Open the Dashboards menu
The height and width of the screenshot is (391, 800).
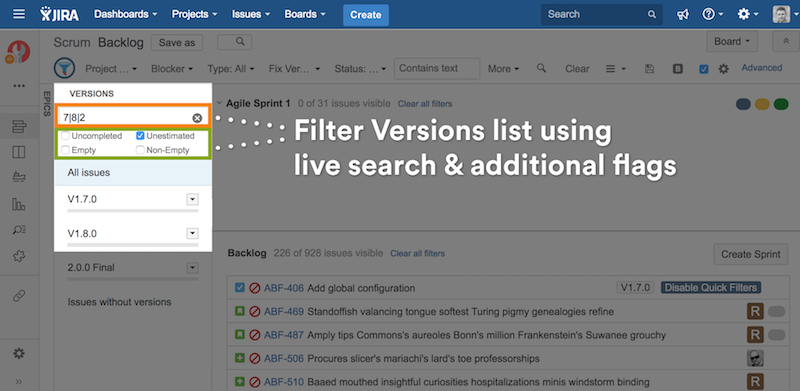tap(126, 14)
